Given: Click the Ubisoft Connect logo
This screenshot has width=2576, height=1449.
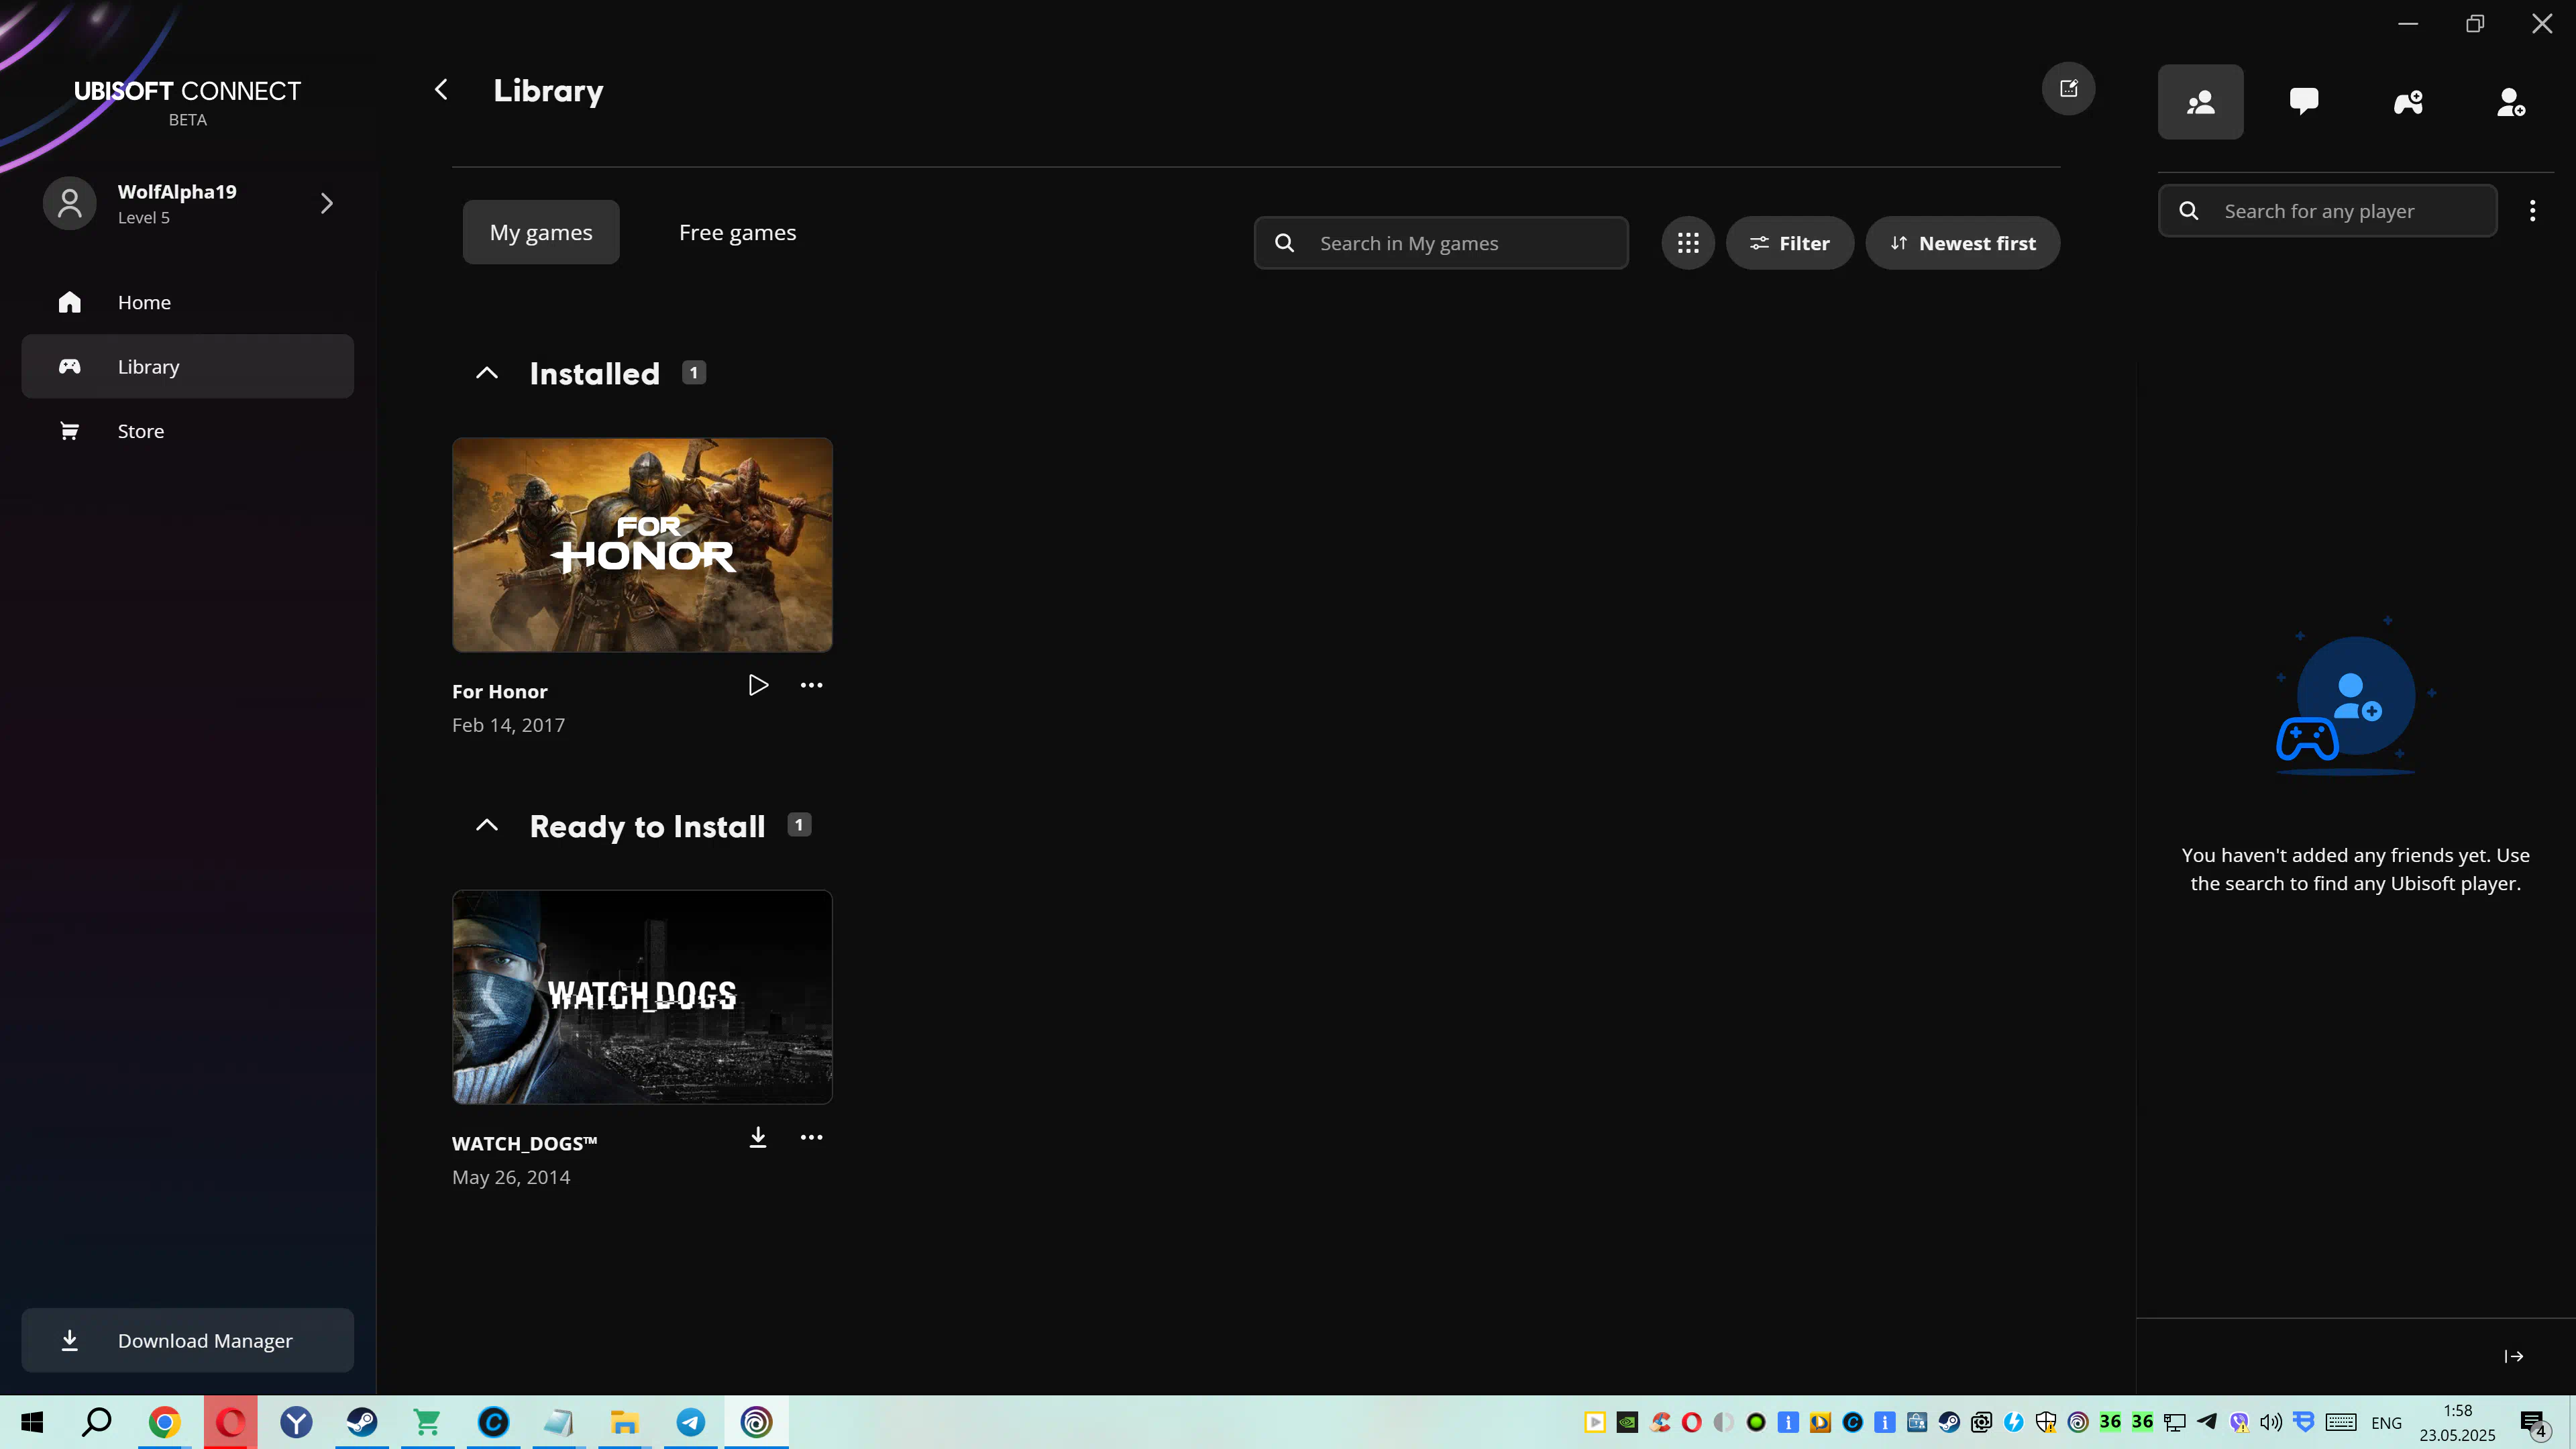Looking at the screenshot, I should pos(187,102).
